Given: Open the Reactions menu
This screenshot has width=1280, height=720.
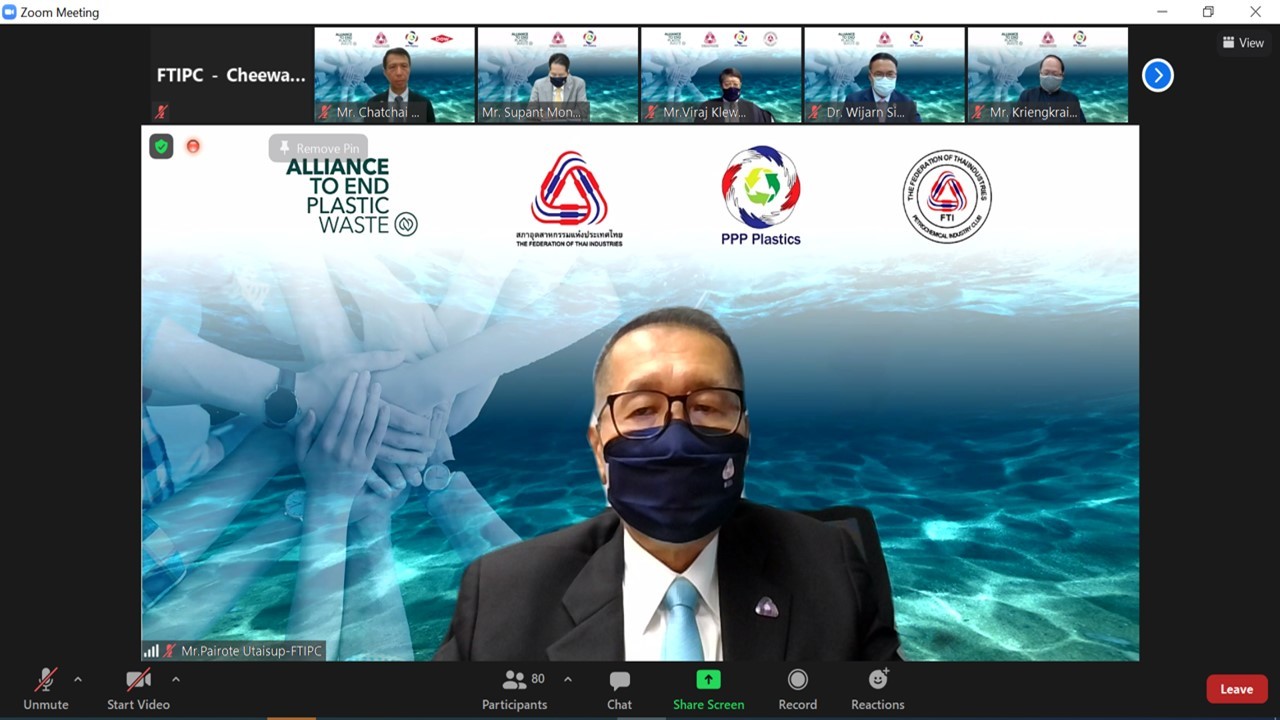Looking at the screenshot, I should [x=877, y=680].
